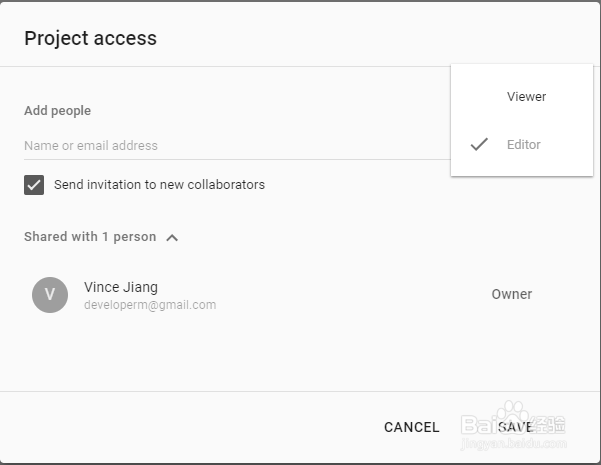Click the Owner role label

[x=511, y=295]
